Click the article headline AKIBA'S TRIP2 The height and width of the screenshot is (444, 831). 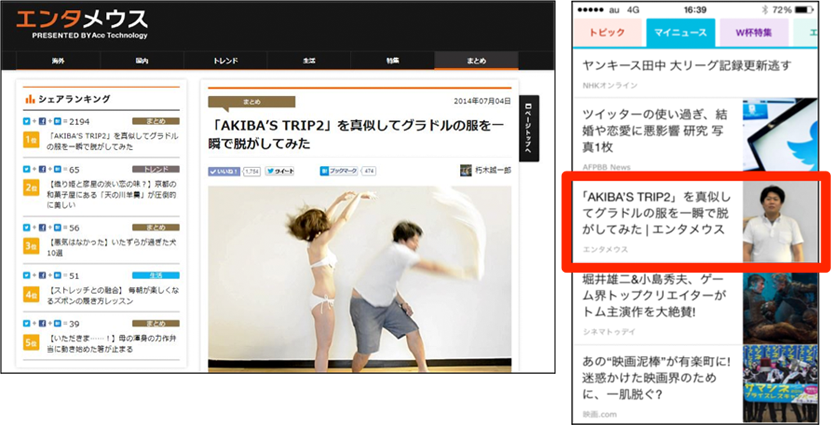pyautogui.click(x=355, y=135)
